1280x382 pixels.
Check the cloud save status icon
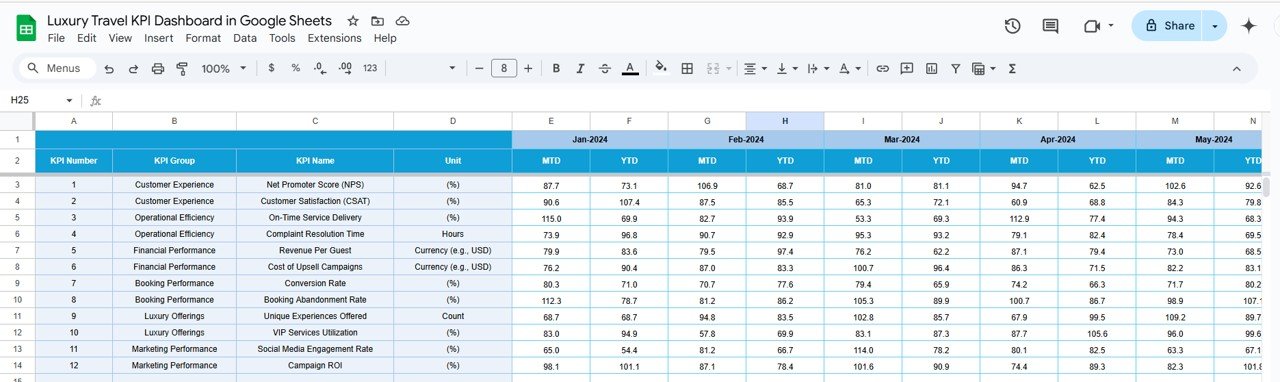[x=402, y=21]
